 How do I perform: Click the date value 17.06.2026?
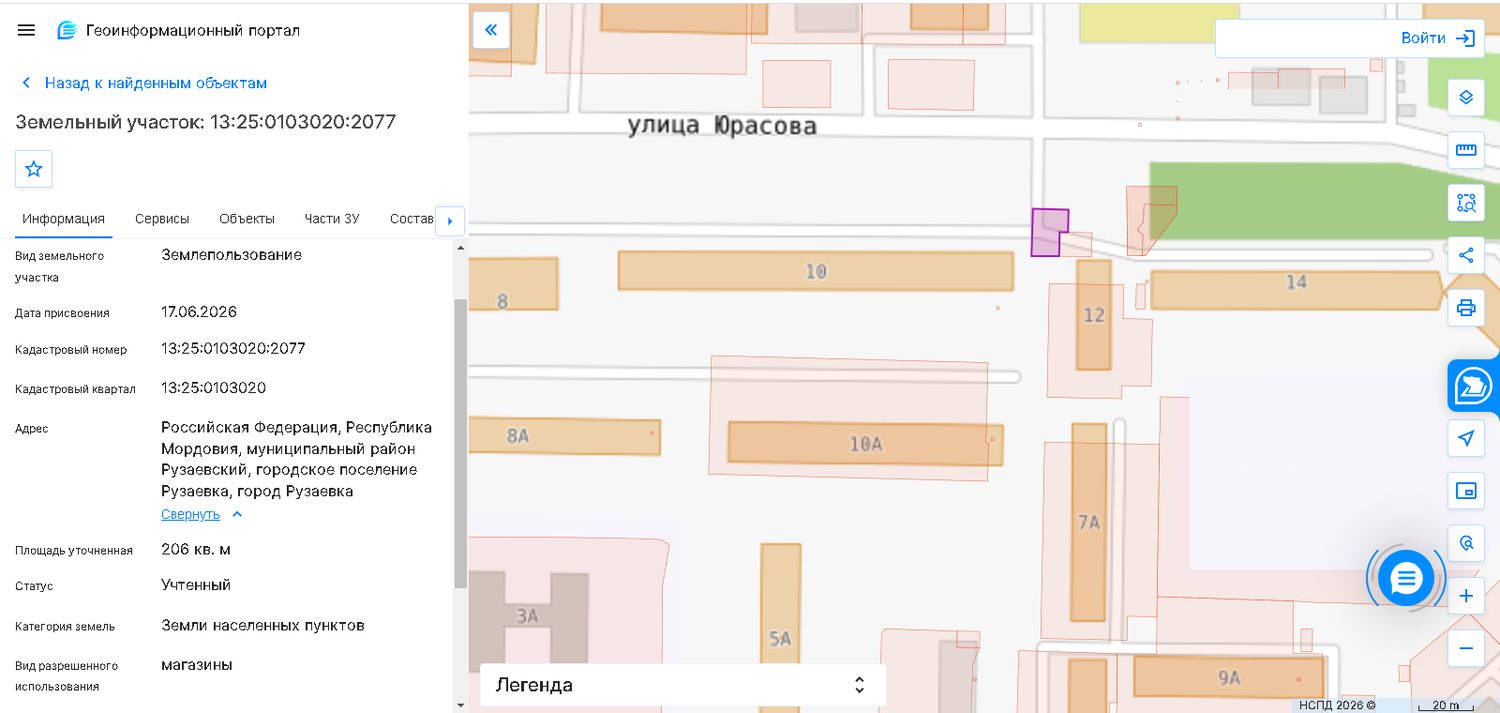point(199,312)
